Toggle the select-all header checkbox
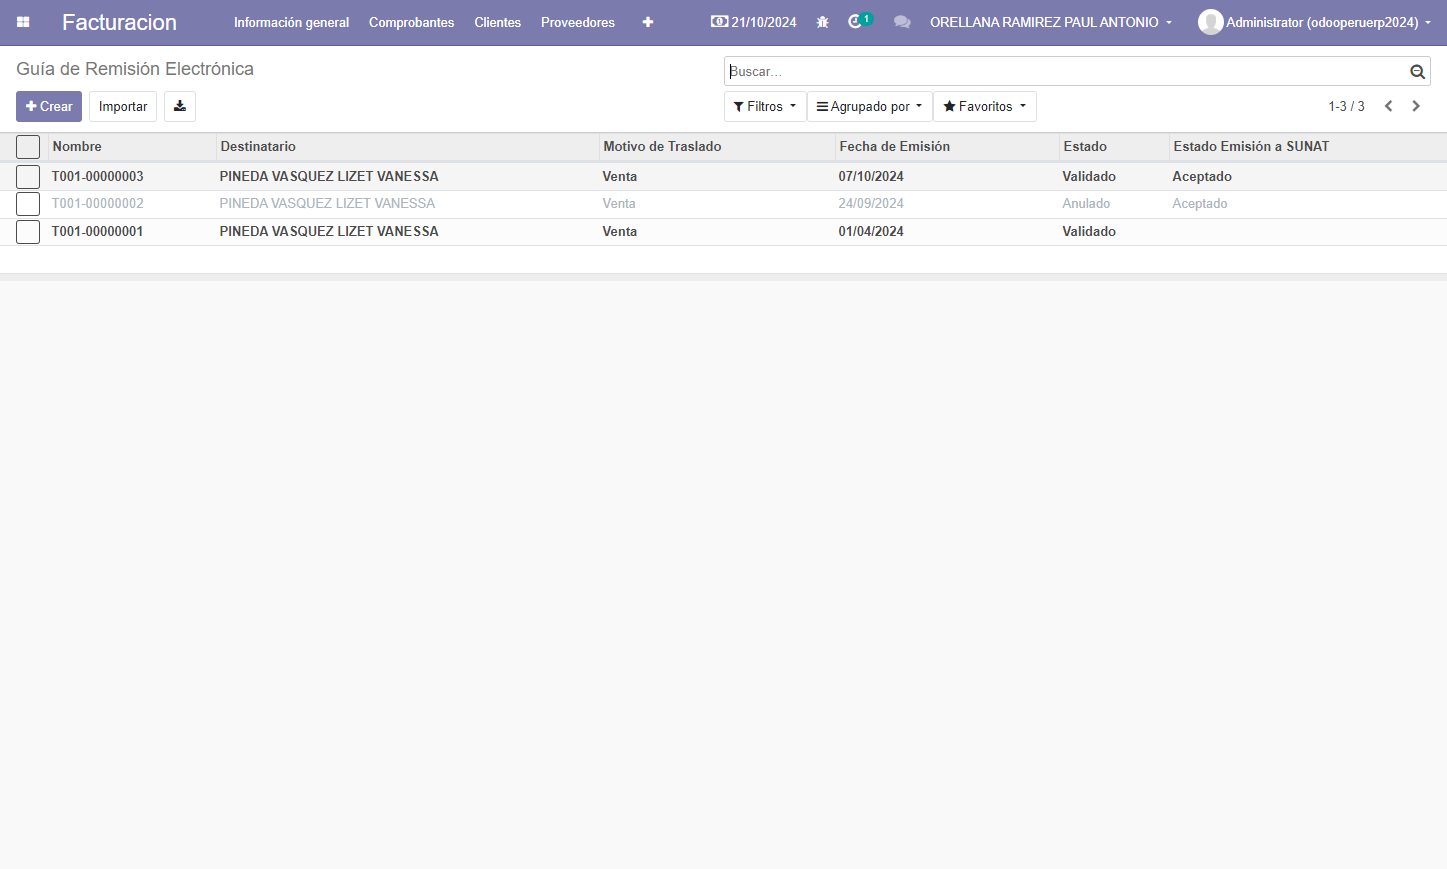This screenshot has height=869, width=1447. pyautogui.click(x=28, y=147)
